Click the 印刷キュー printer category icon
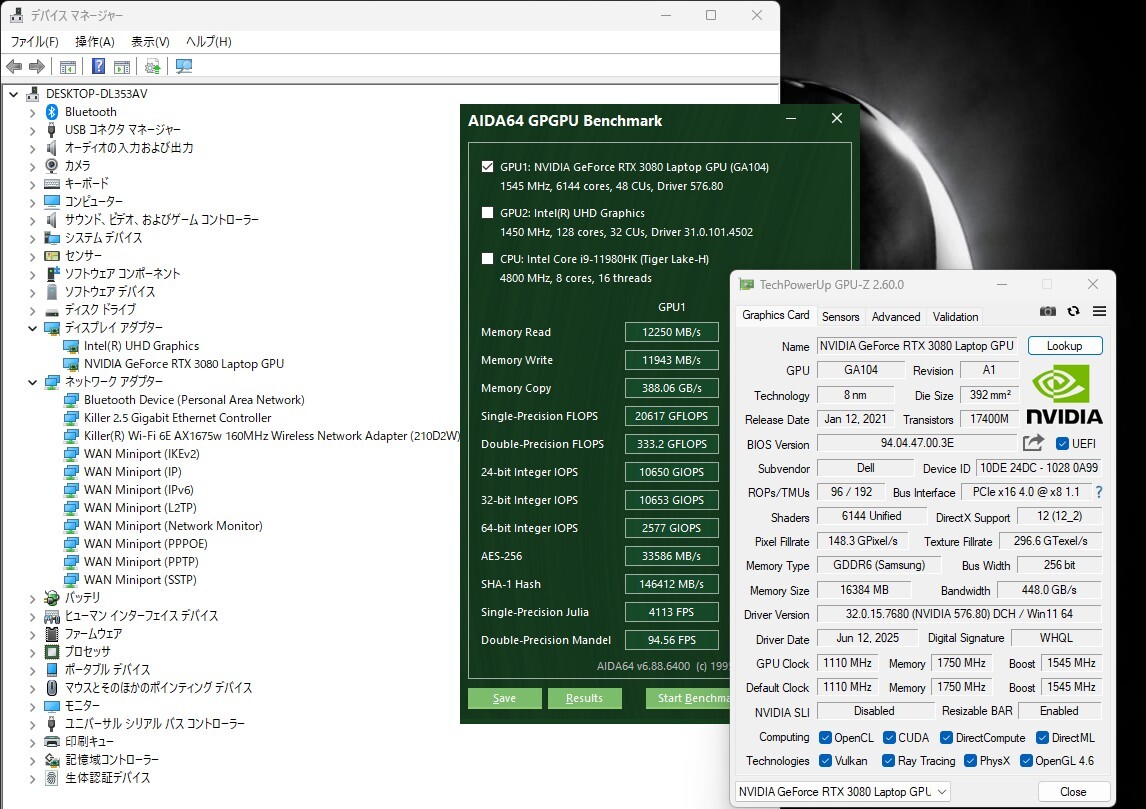Image resolution: width=1146 pixels, height=809 pixels. point(51,742)
